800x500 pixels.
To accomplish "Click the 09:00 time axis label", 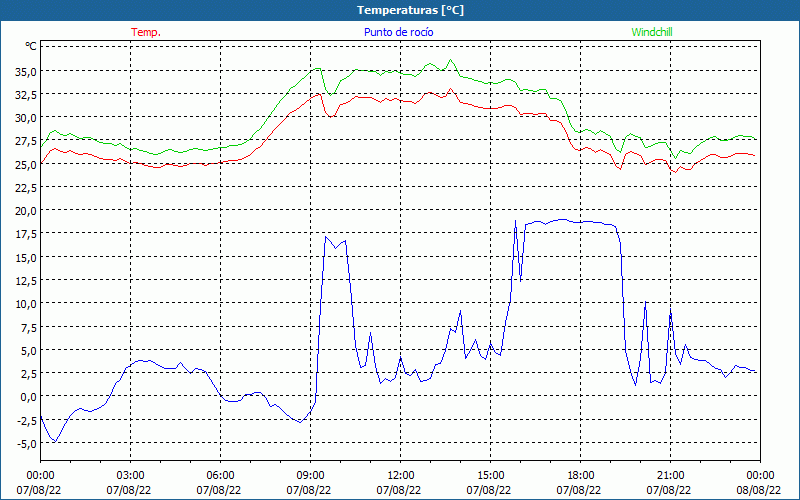I will [x=310, y=476].
